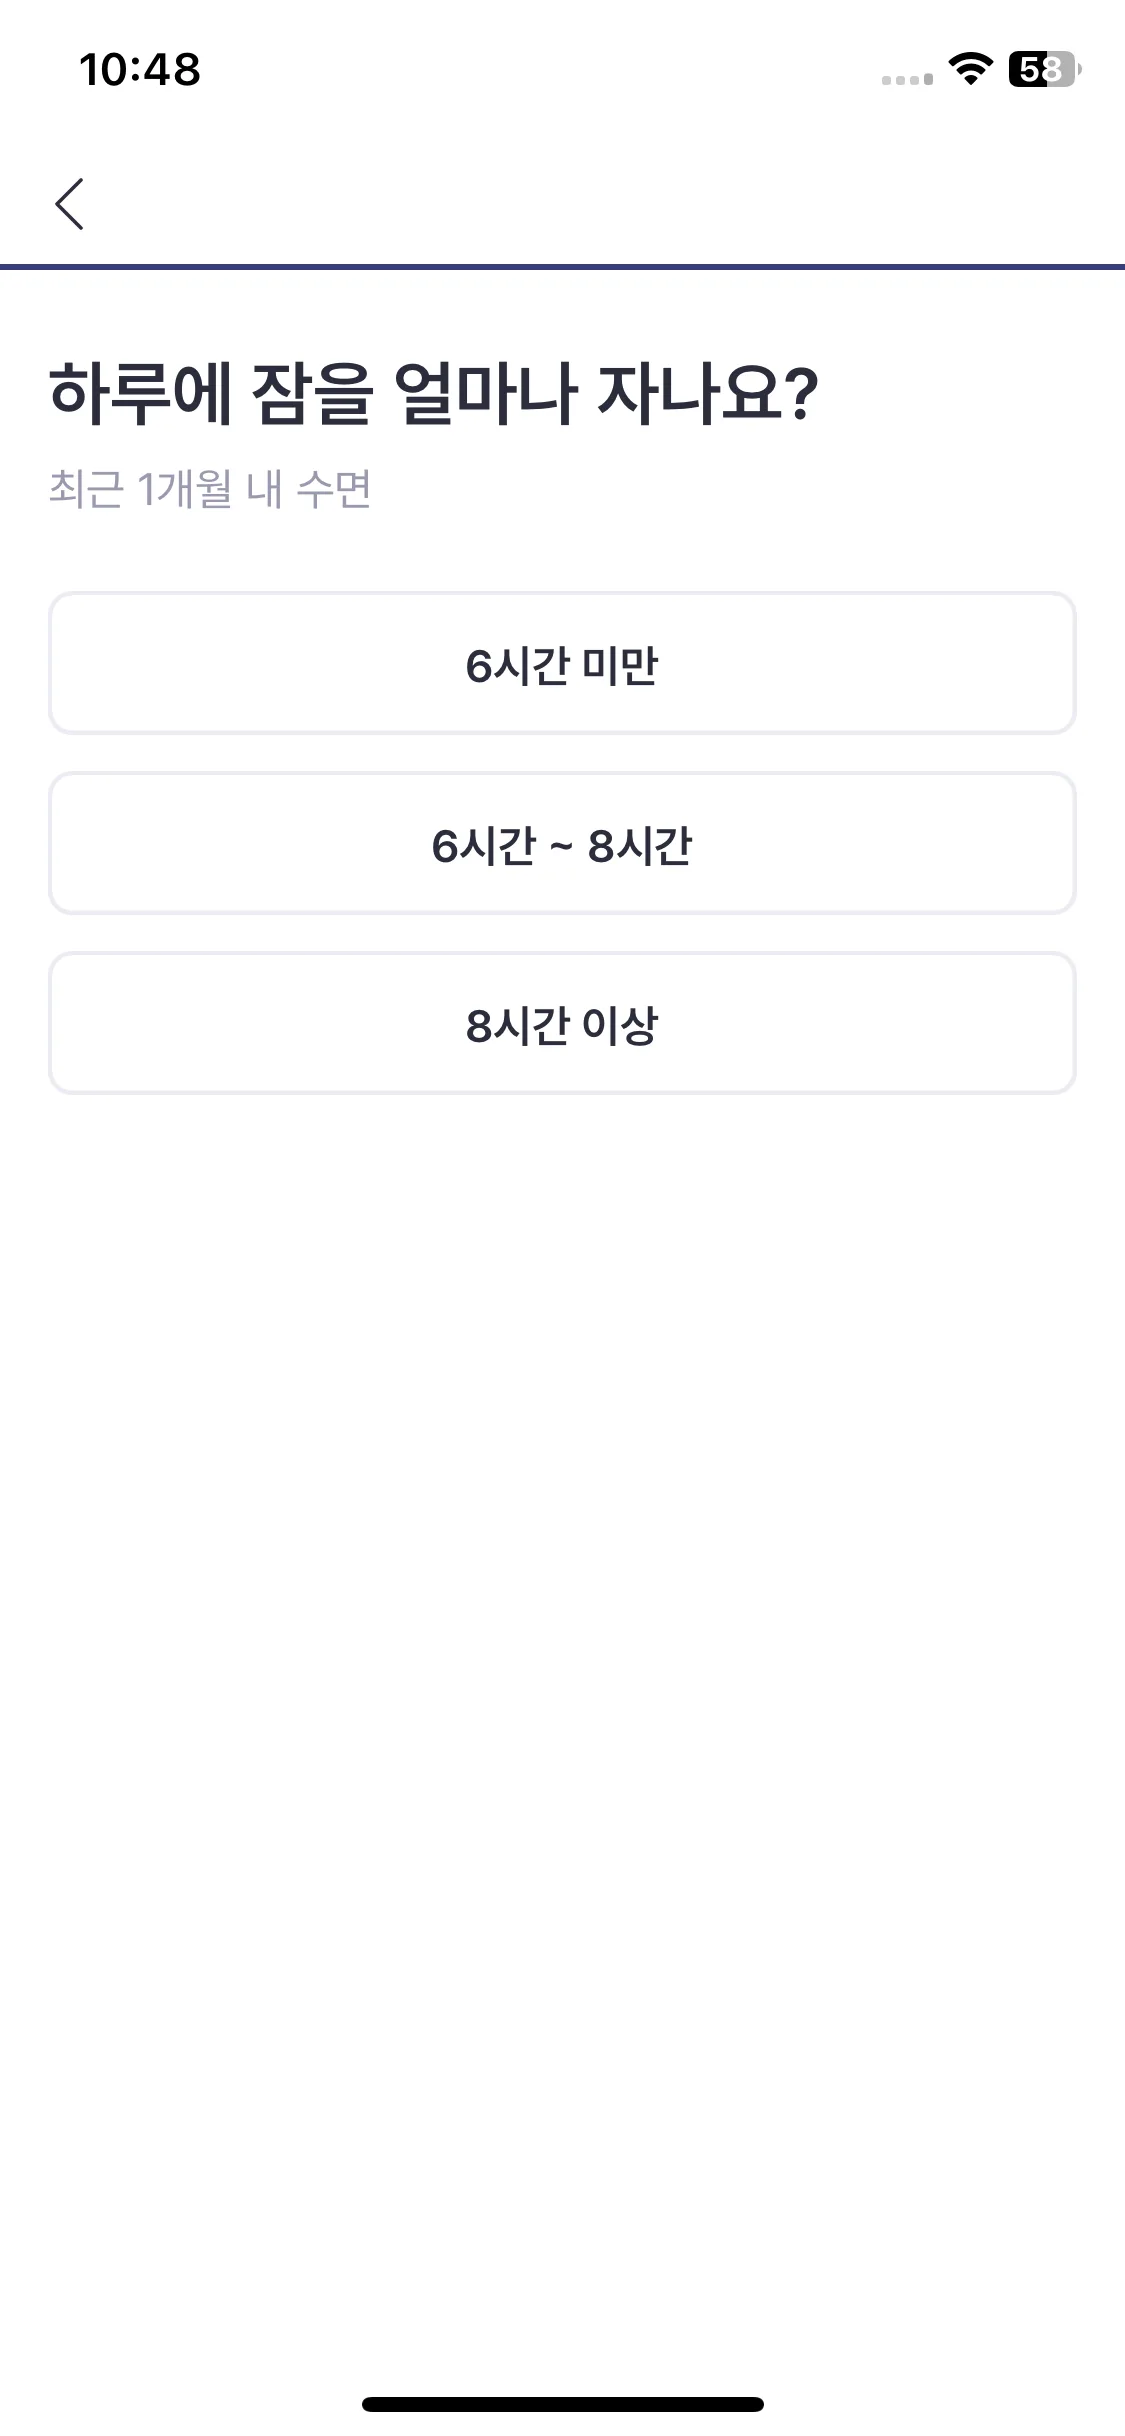The image size is (1125, 2436).
Task: Choose eight or more hours sleep answer
Action: point(562,1023)
